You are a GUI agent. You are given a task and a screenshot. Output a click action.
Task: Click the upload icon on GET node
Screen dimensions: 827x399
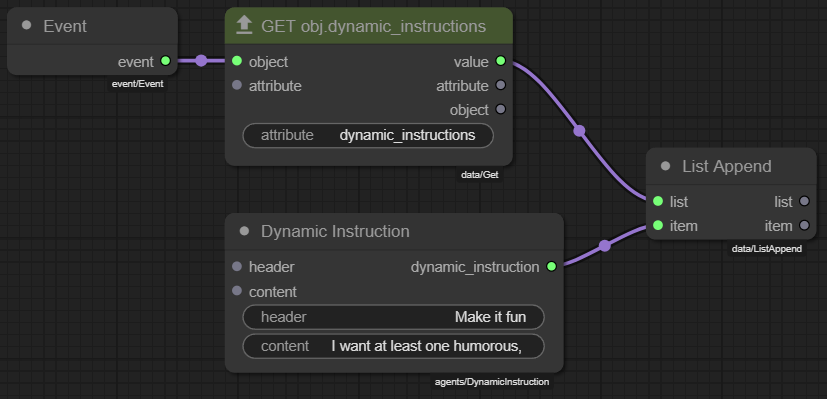click(x=244, y=25)
